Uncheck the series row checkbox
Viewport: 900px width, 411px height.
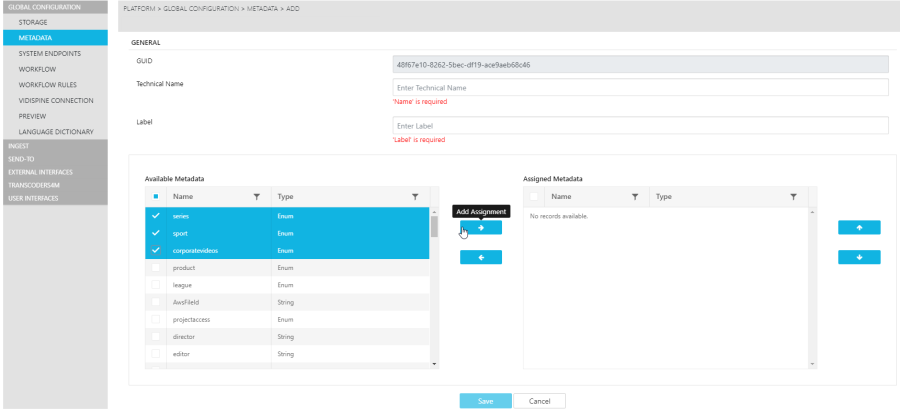tap(155, 217)
